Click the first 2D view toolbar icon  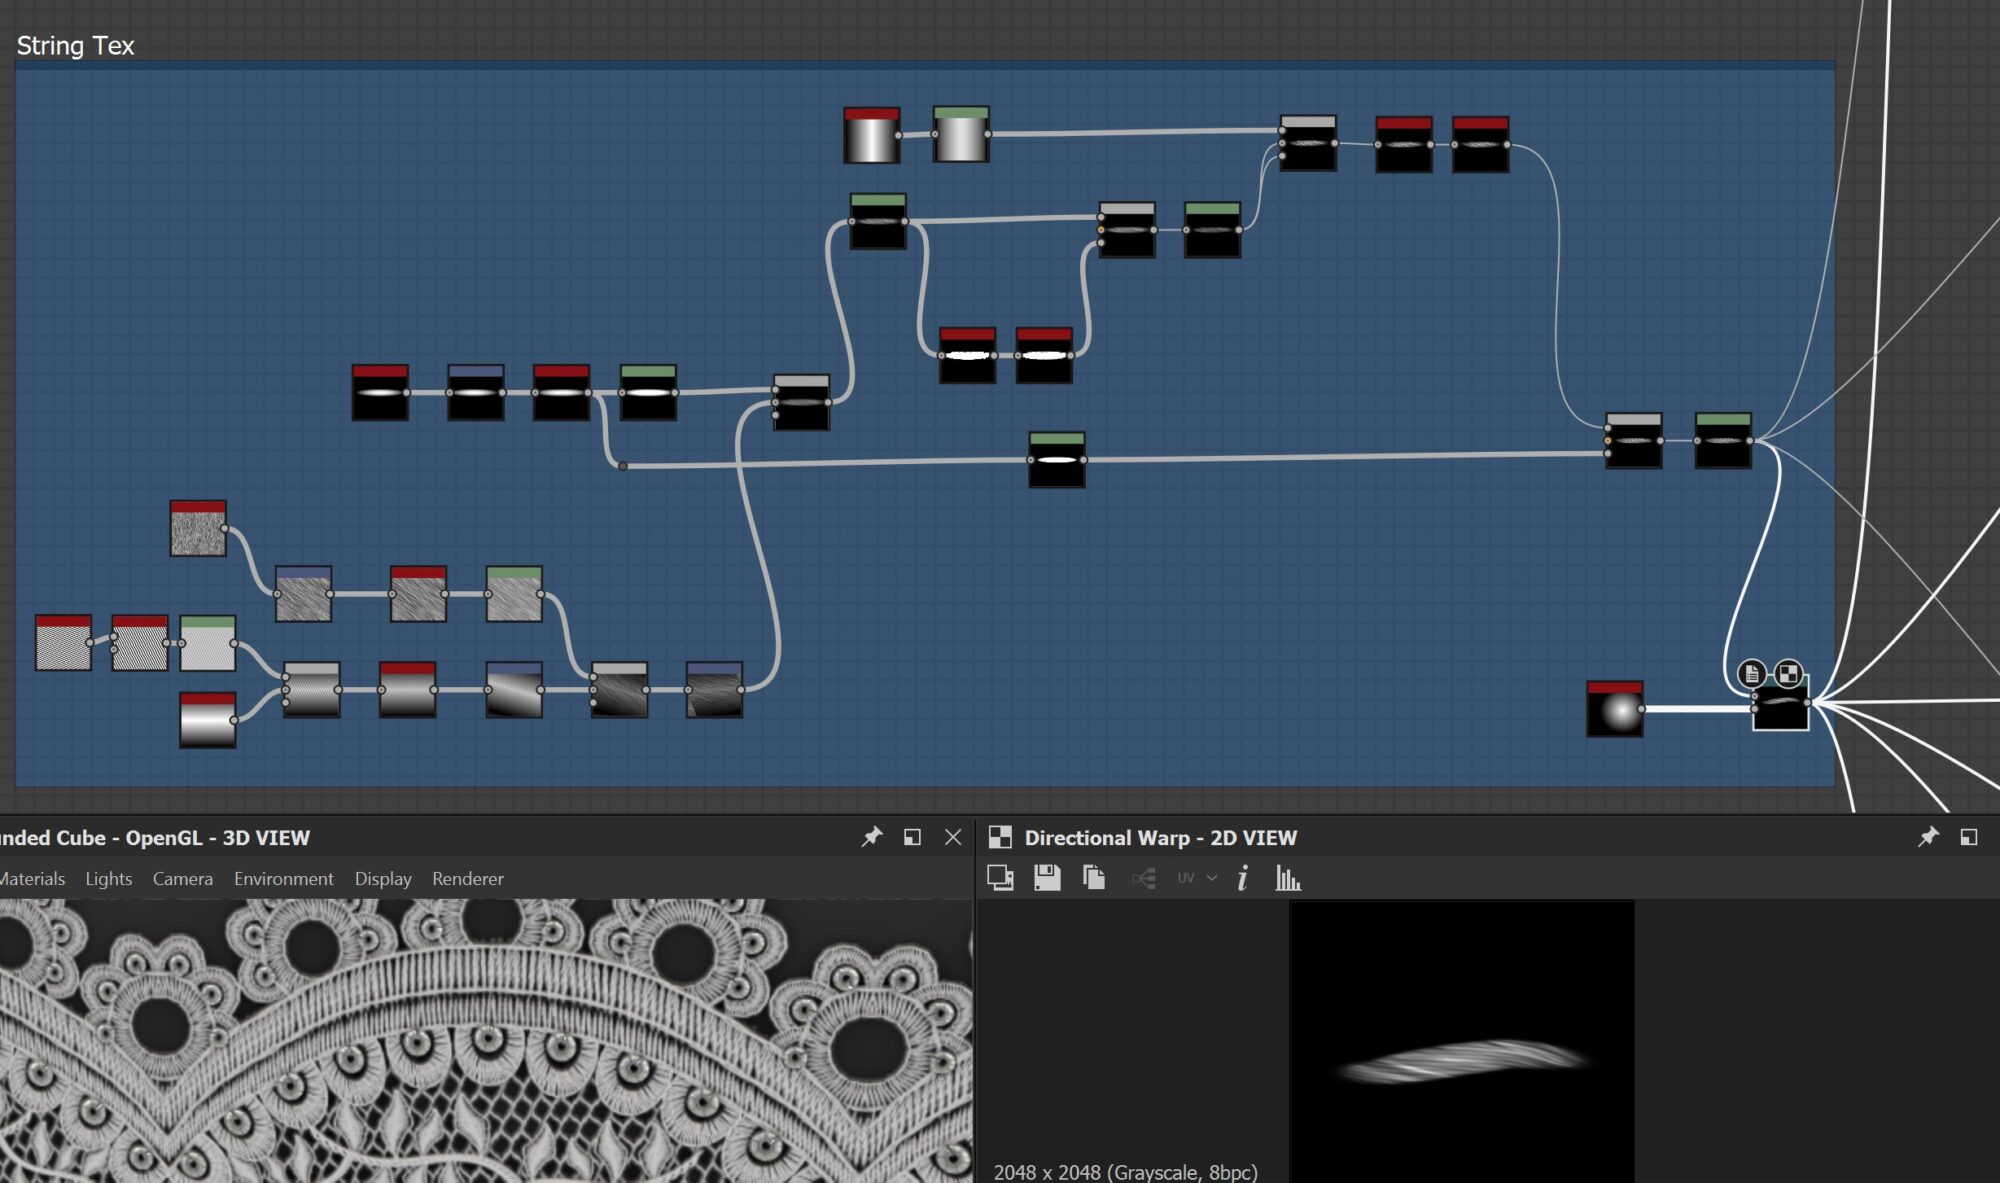pyautogui.click(x=1000, y=878)
